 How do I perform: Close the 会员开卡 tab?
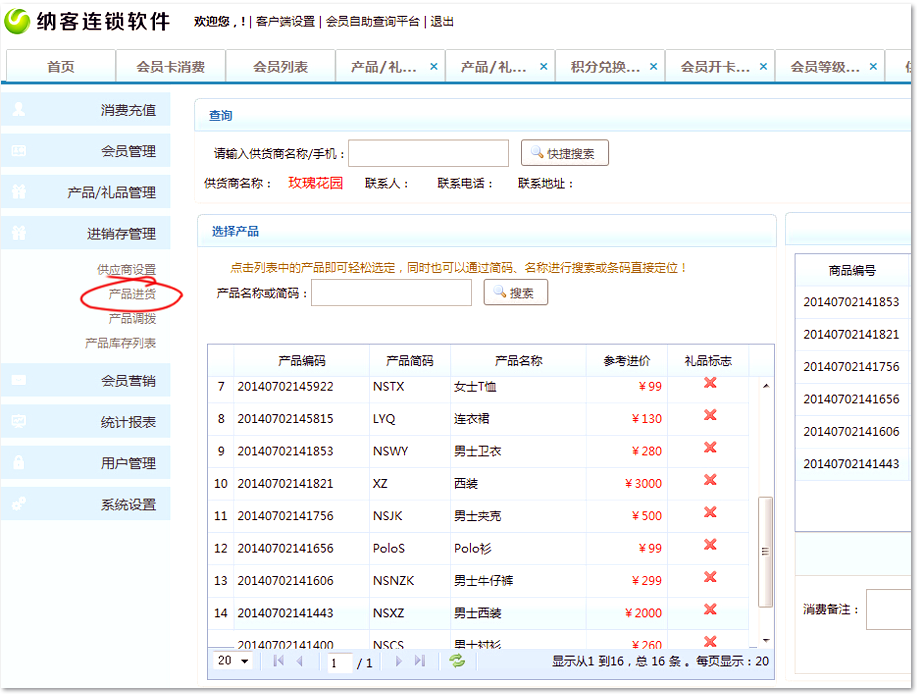[x=764, y=66]
